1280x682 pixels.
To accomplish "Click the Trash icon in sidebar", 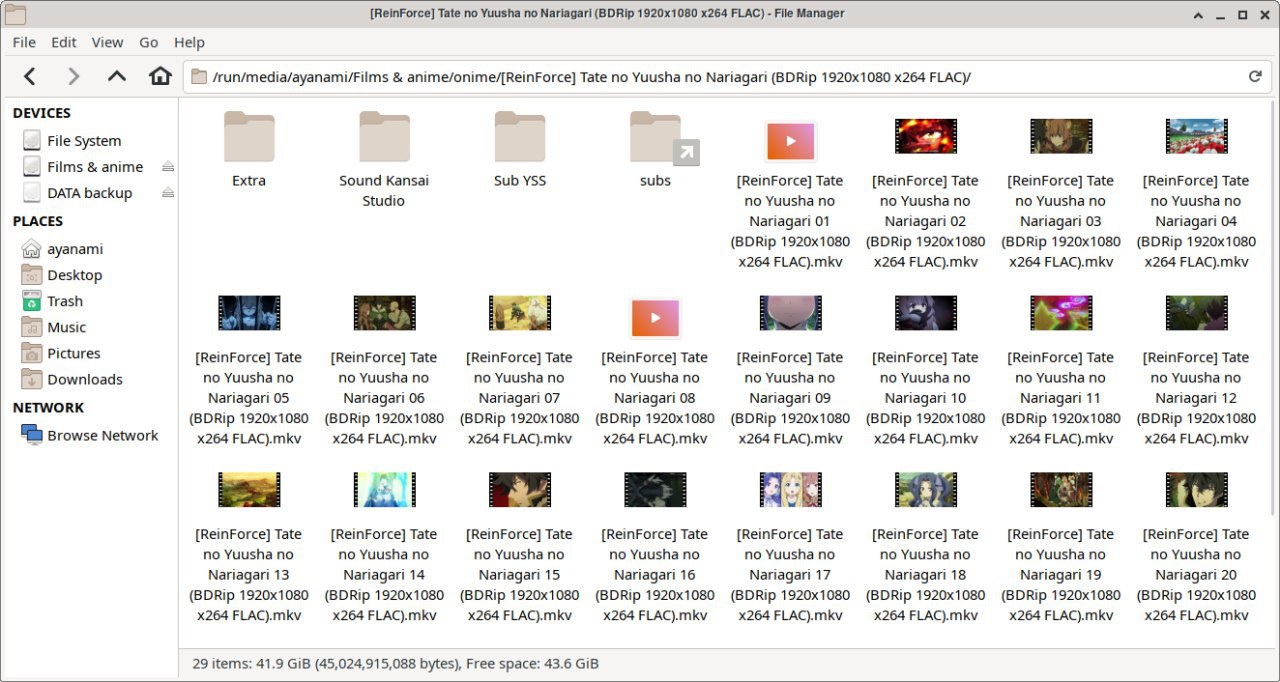I will (32, 301).
